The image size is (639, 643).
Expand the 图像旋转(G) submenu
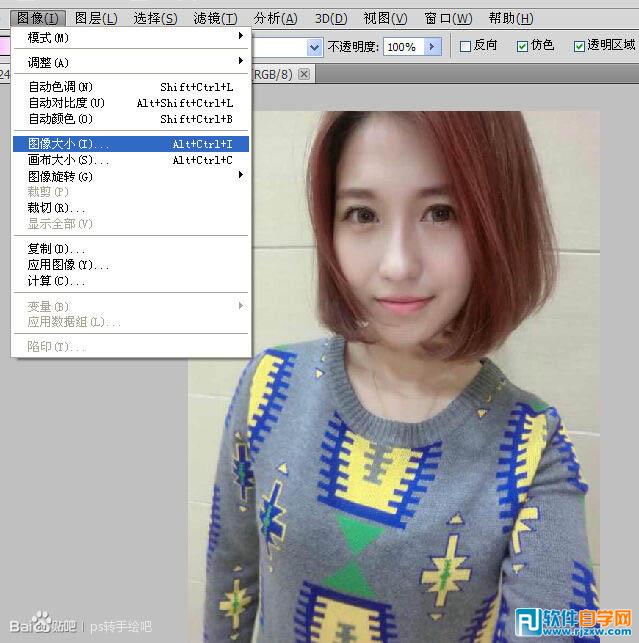pos(131,176)
